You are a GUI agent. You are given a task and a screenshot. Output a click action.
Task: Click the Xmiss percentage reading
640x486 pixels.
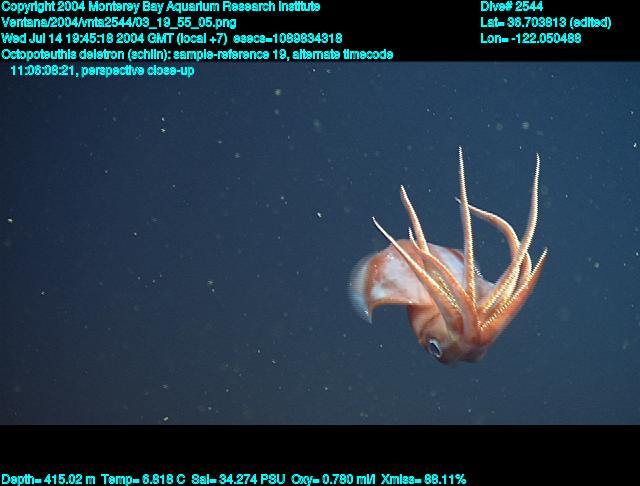pyautogui.click(x=426, y=479)
